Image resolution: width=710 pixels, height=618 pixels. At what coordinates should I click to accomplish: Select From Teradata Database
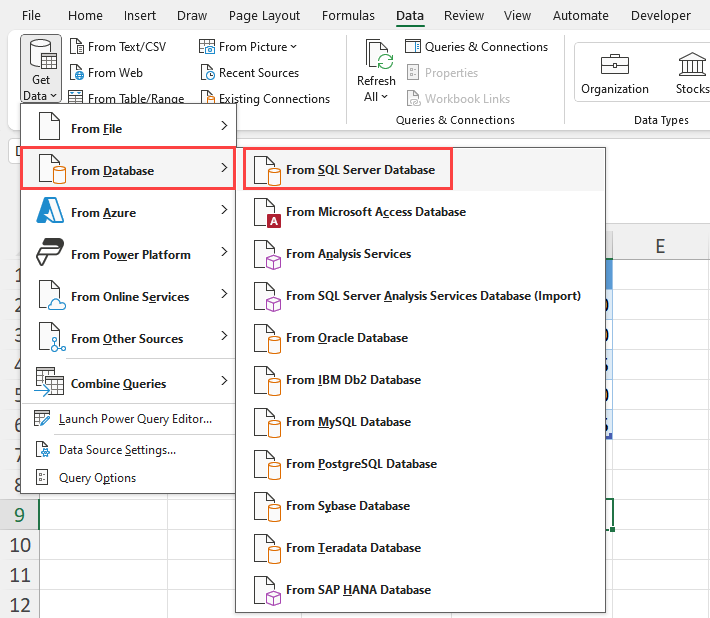coord(420,548)
